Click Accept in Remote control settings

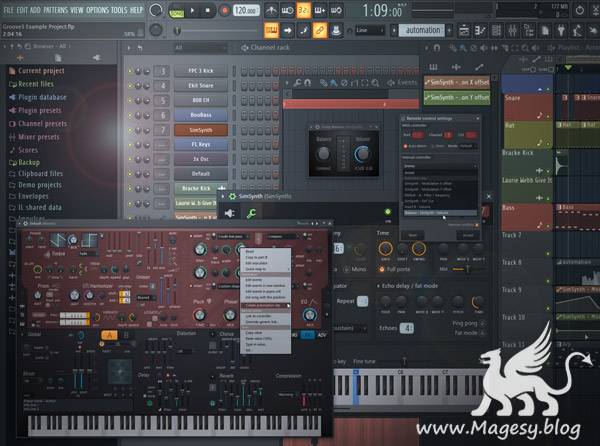click(468, 236)
